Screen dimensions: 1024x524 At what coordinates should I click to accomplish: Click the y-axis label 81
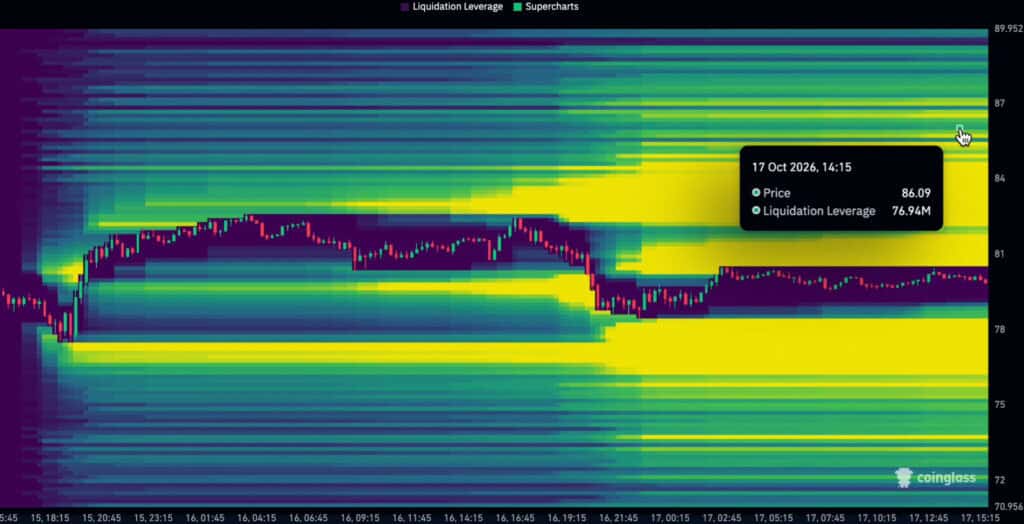tap(999, 254)
